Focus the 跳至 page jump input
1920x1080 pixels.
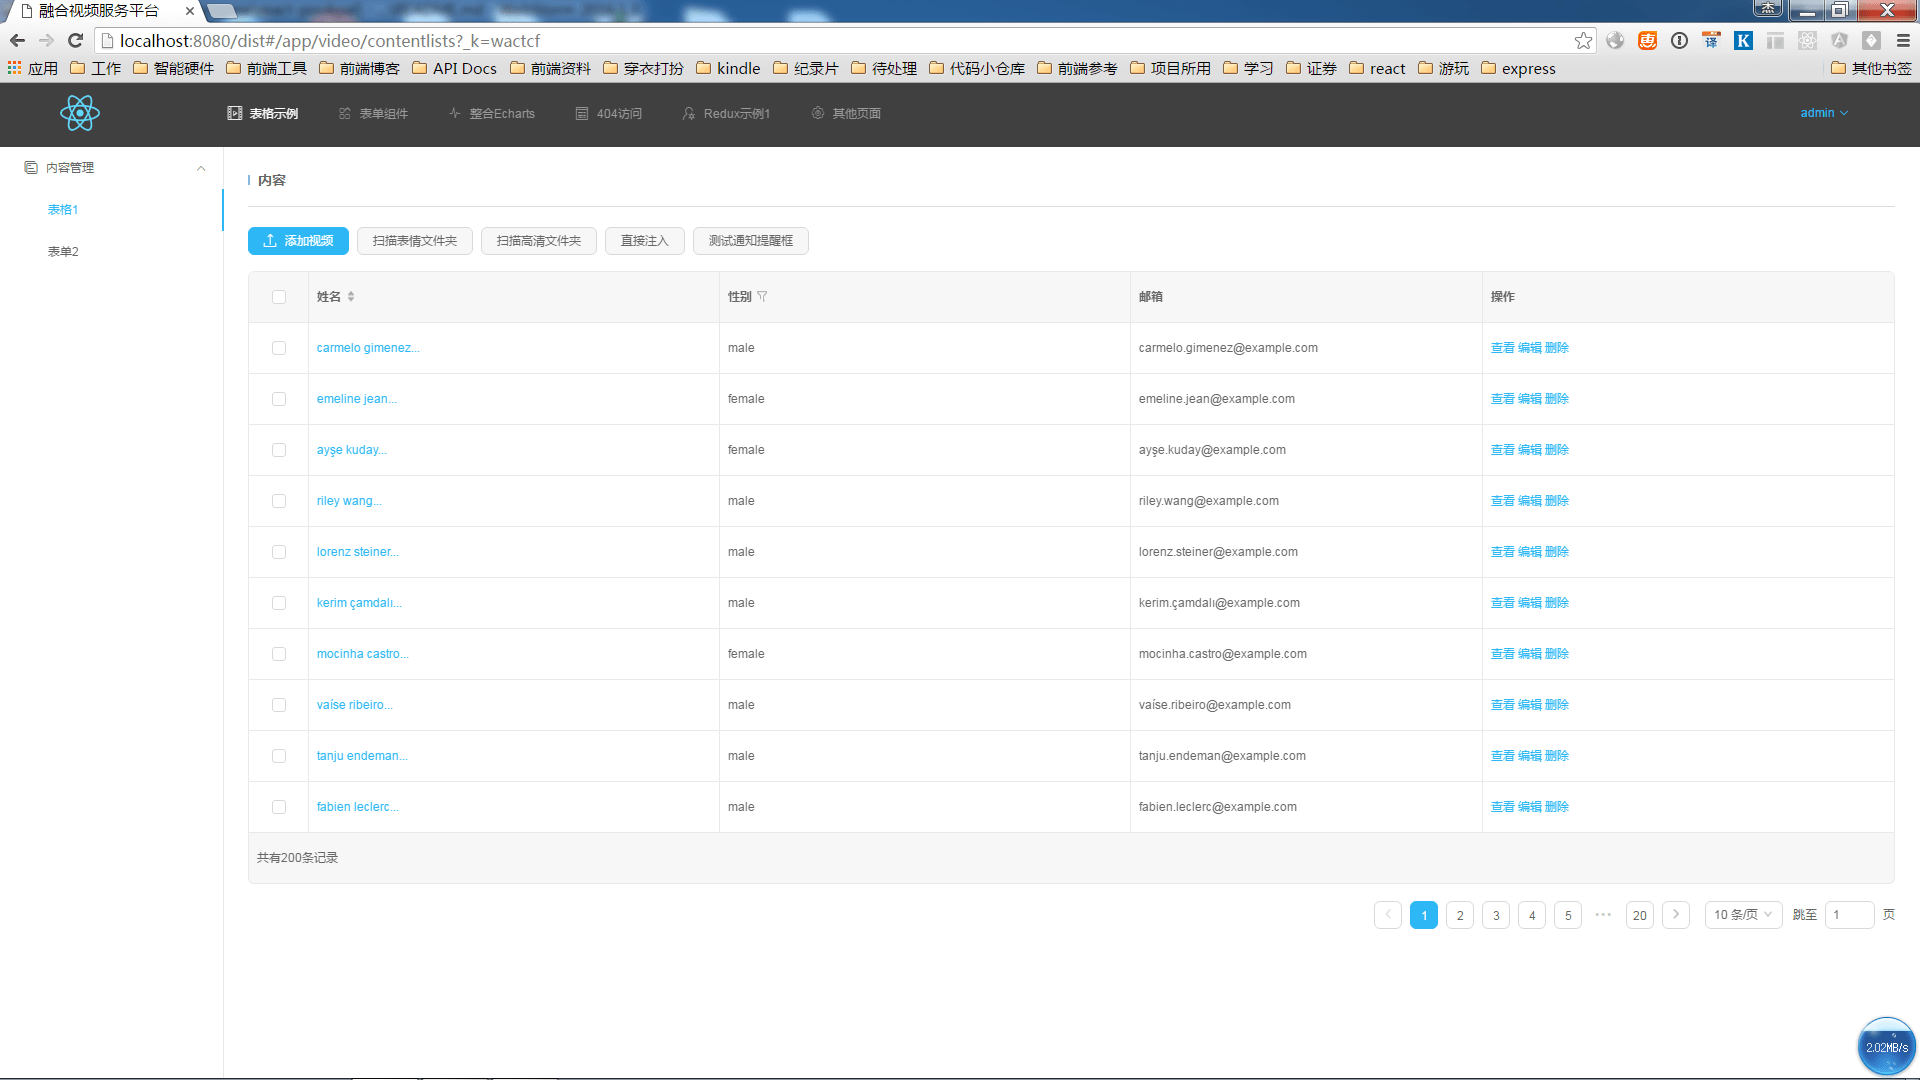pyautogui.click(x=1849, y=915)
